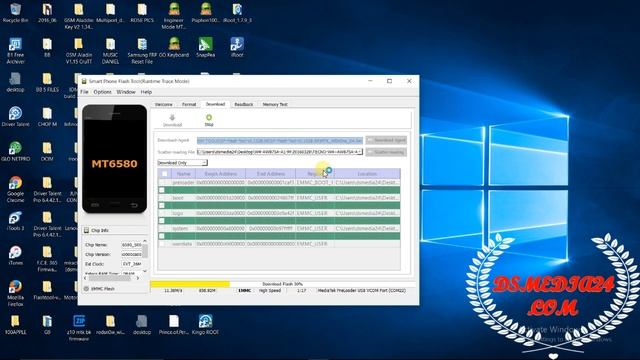The image size is (640, 360).
Task: Open the File menu
Action: [84, 92]
